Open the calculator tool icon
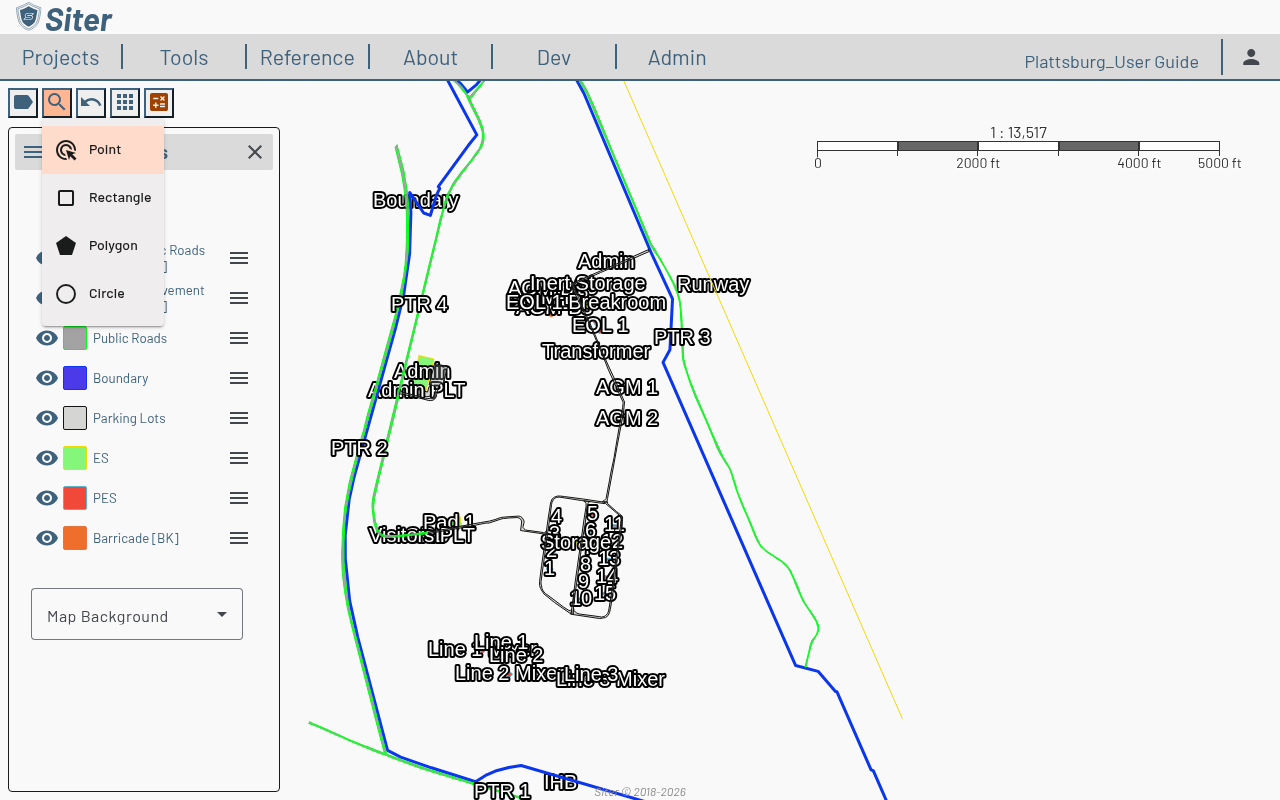The height and width of the screenshot is (800, 1280). pos(159,102)
